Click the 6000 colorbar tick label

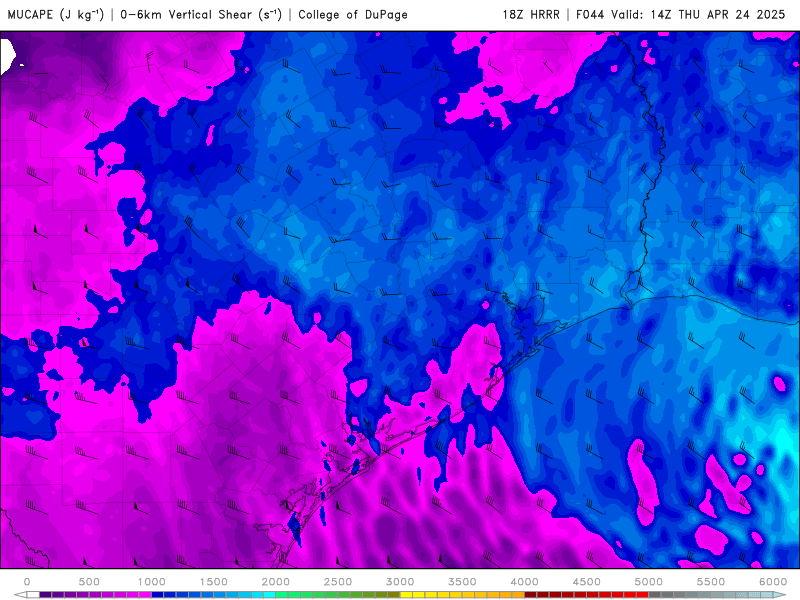click(x=773, y=582)
